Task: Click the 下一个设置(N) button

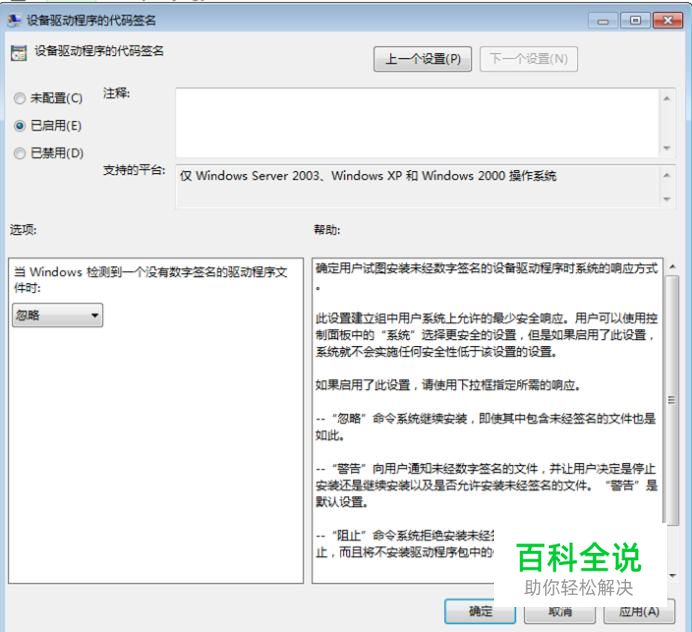Action: pyautogui.click(x=529, y=59)
